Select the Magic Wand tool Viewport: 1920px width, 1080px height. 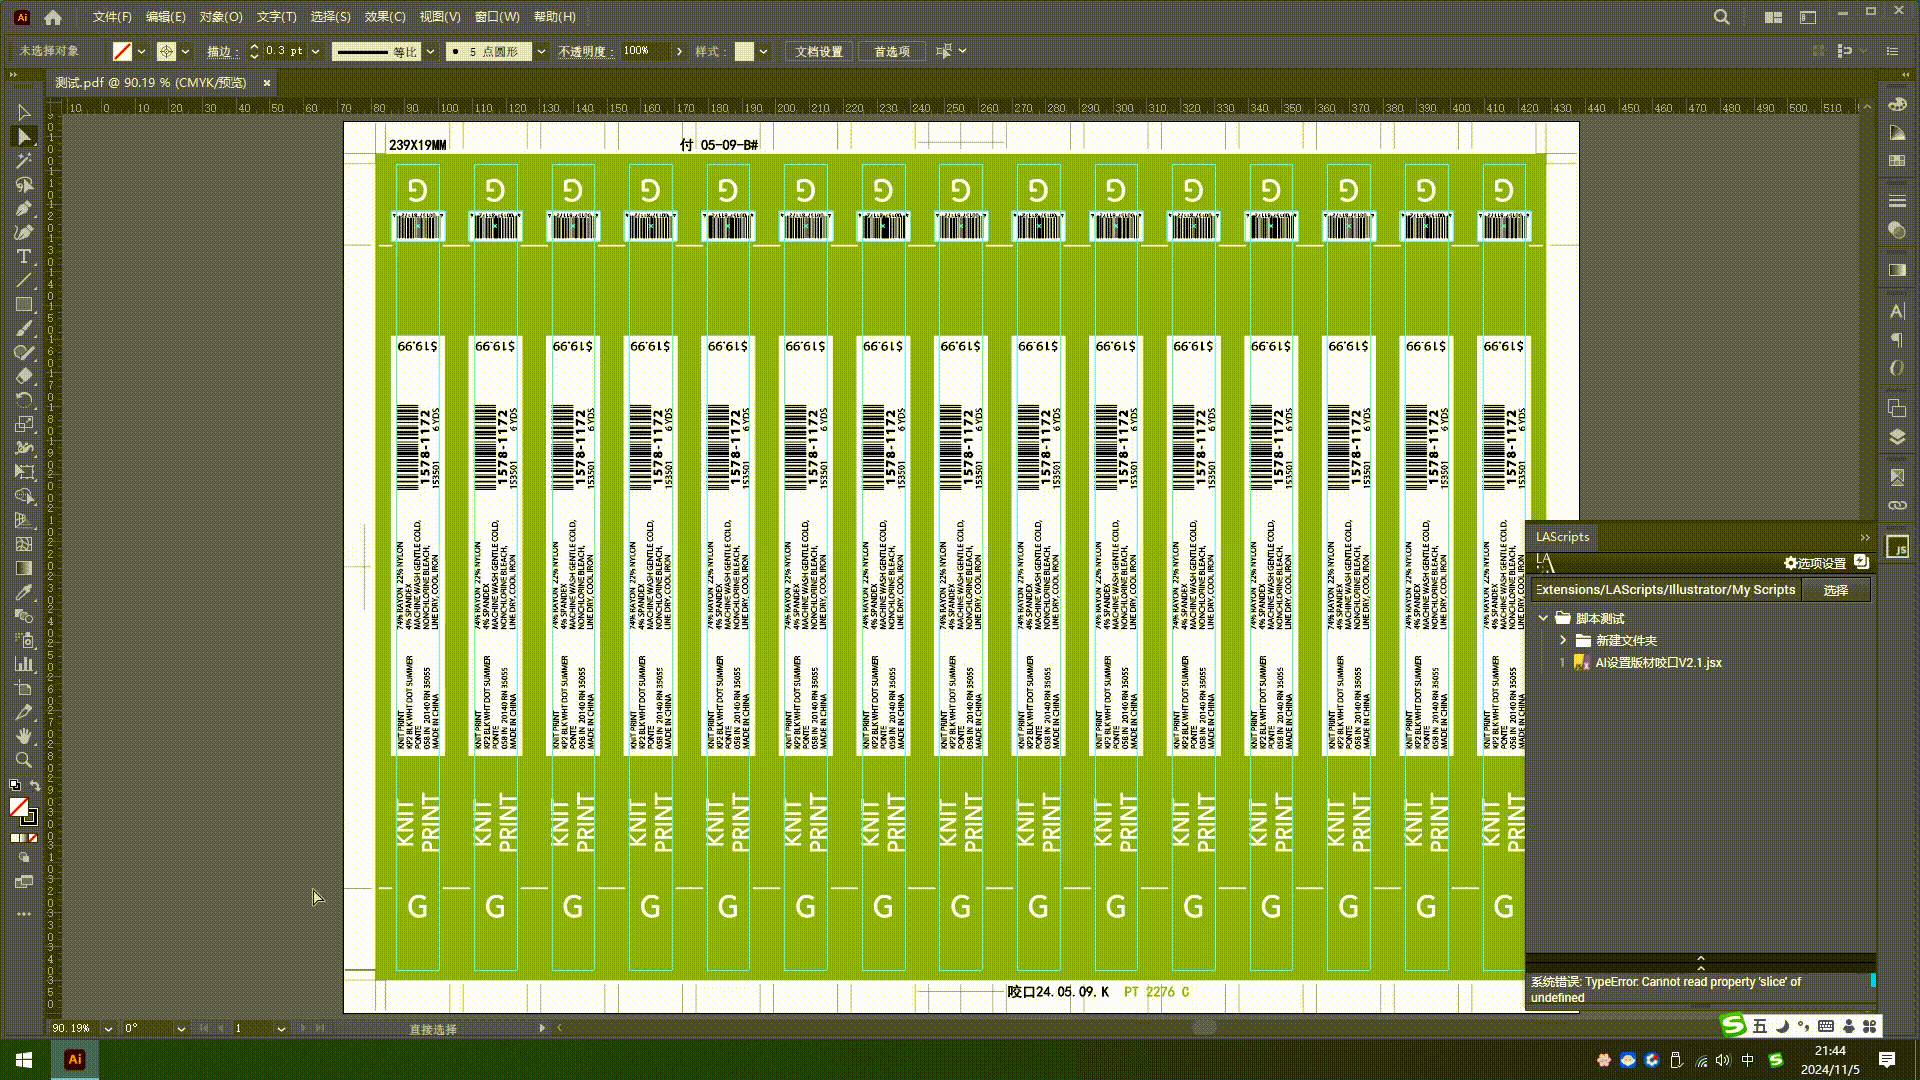(x=24, y=161)
